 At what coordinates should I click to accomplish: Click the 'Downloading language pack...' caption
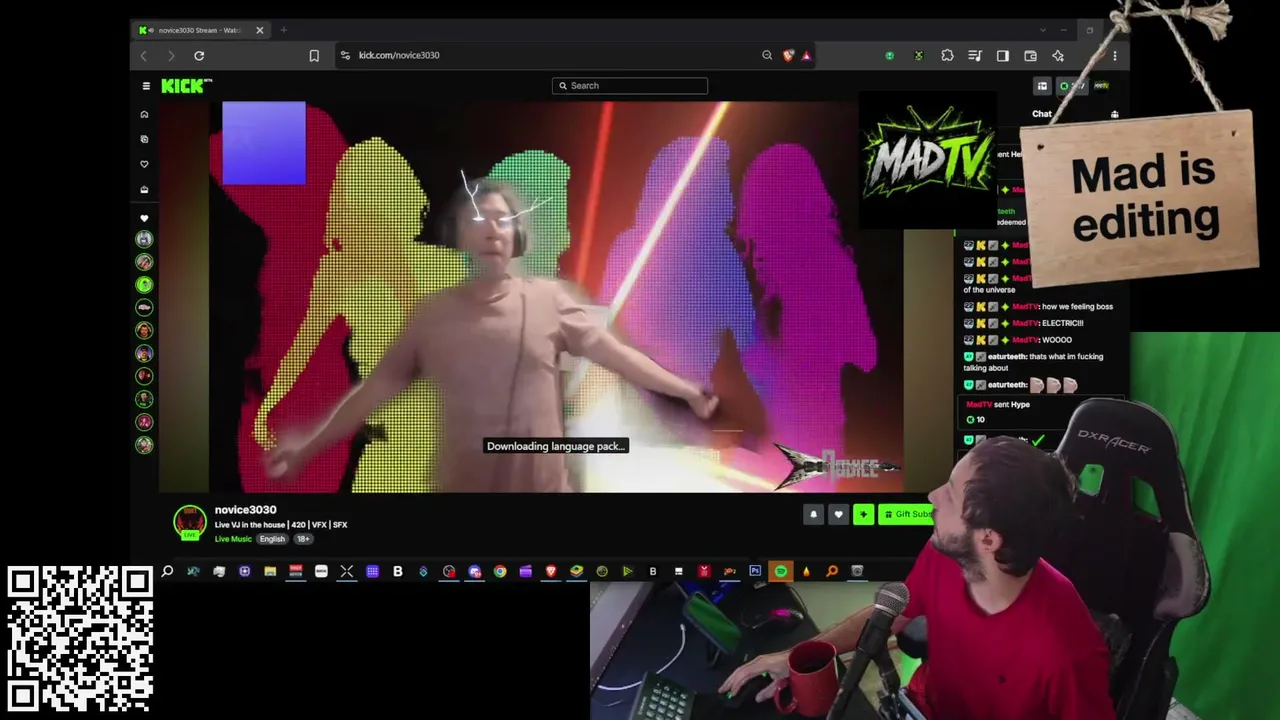point(556,446)
